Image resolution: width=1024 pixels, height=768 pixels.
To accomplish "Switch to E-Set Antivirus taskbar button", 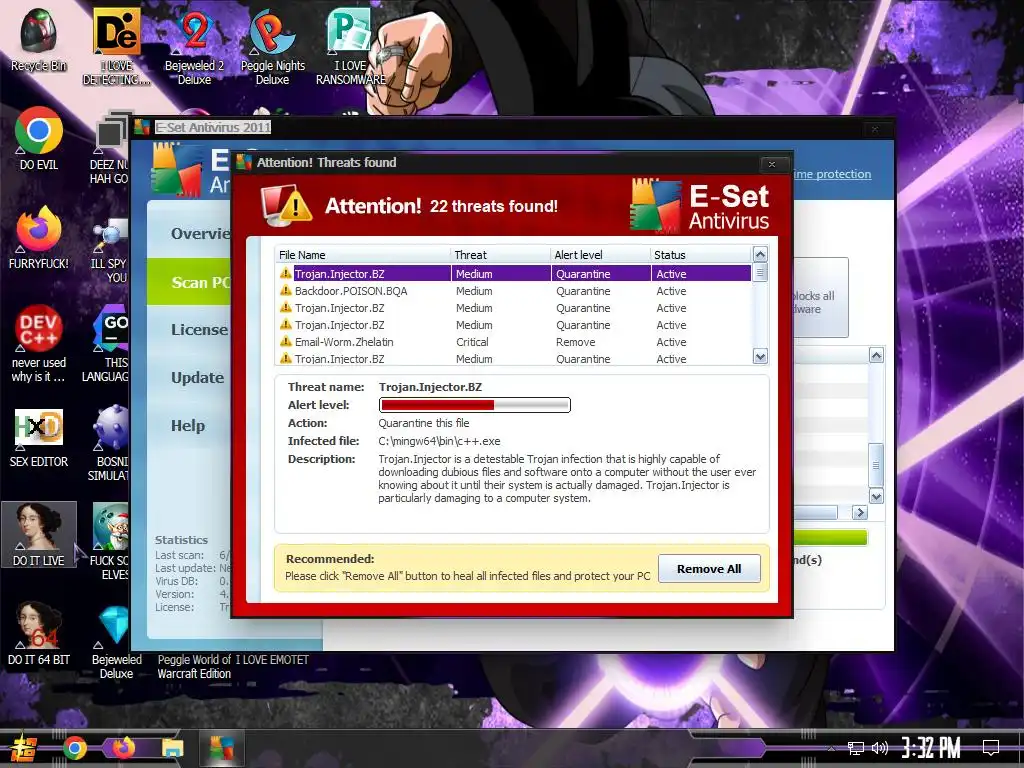I will pyautogui.click(x=221, y=748).
